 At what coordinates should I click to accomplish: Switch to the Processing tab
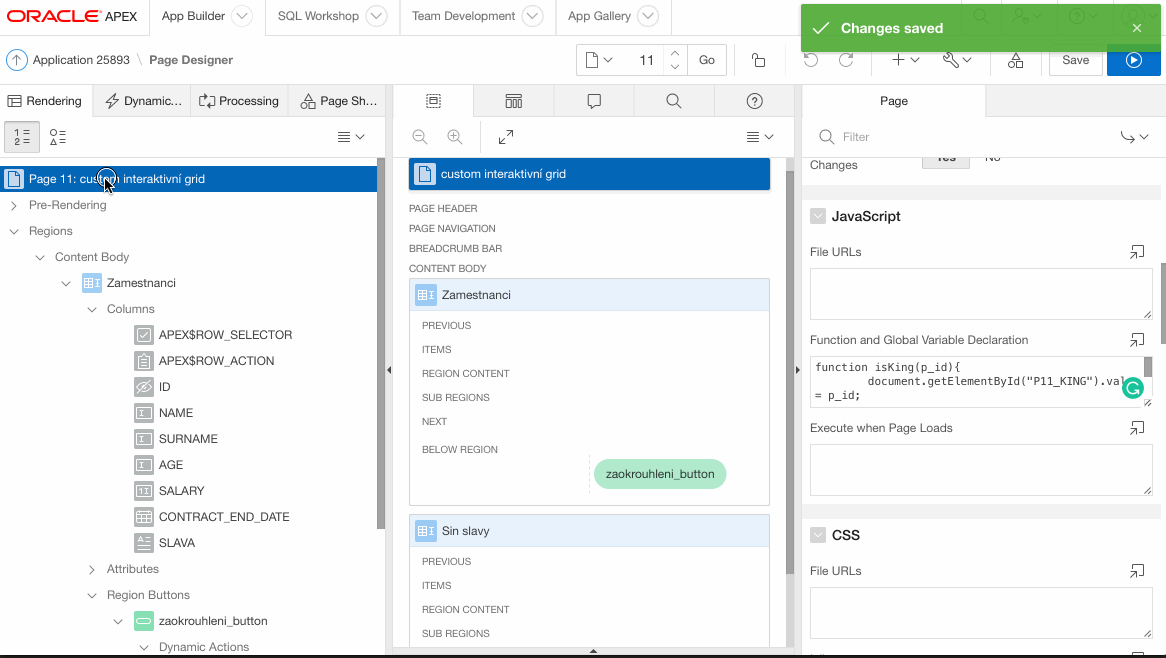(x=239, y=101)
